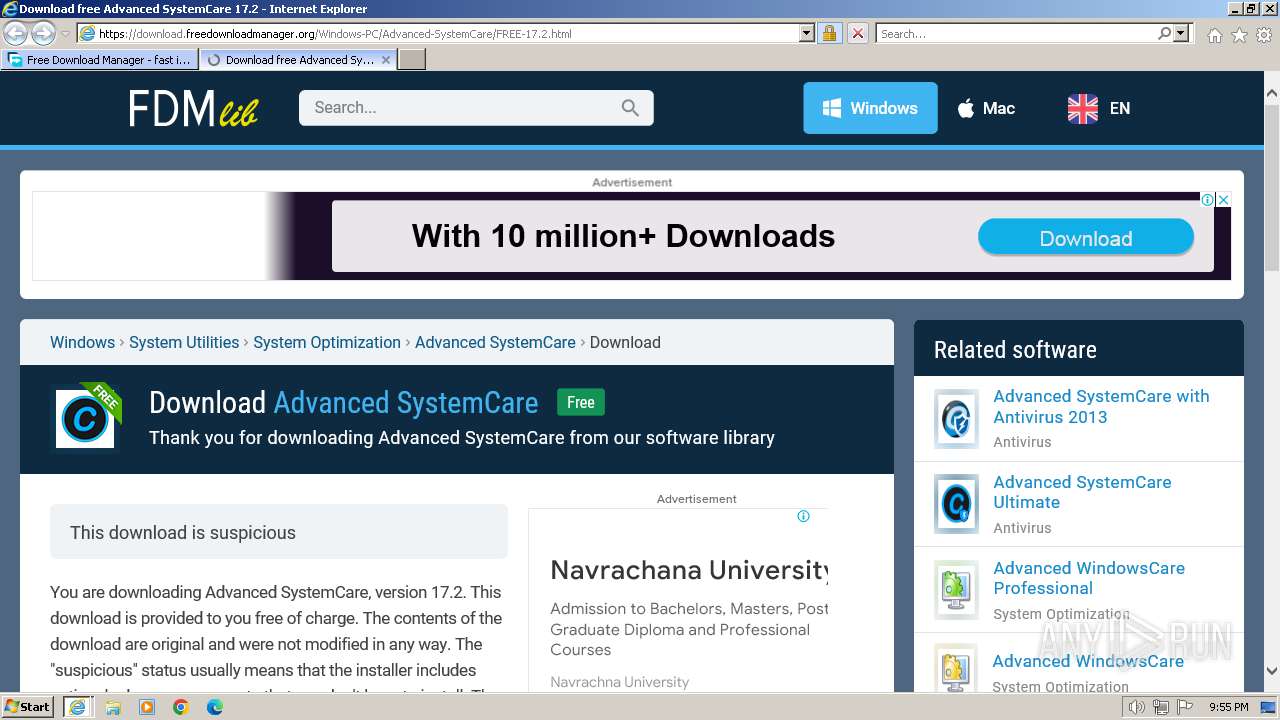Click the magnifier icon in IE search box
This screenshot has width=1280, height=720.
pos(1164,33)
